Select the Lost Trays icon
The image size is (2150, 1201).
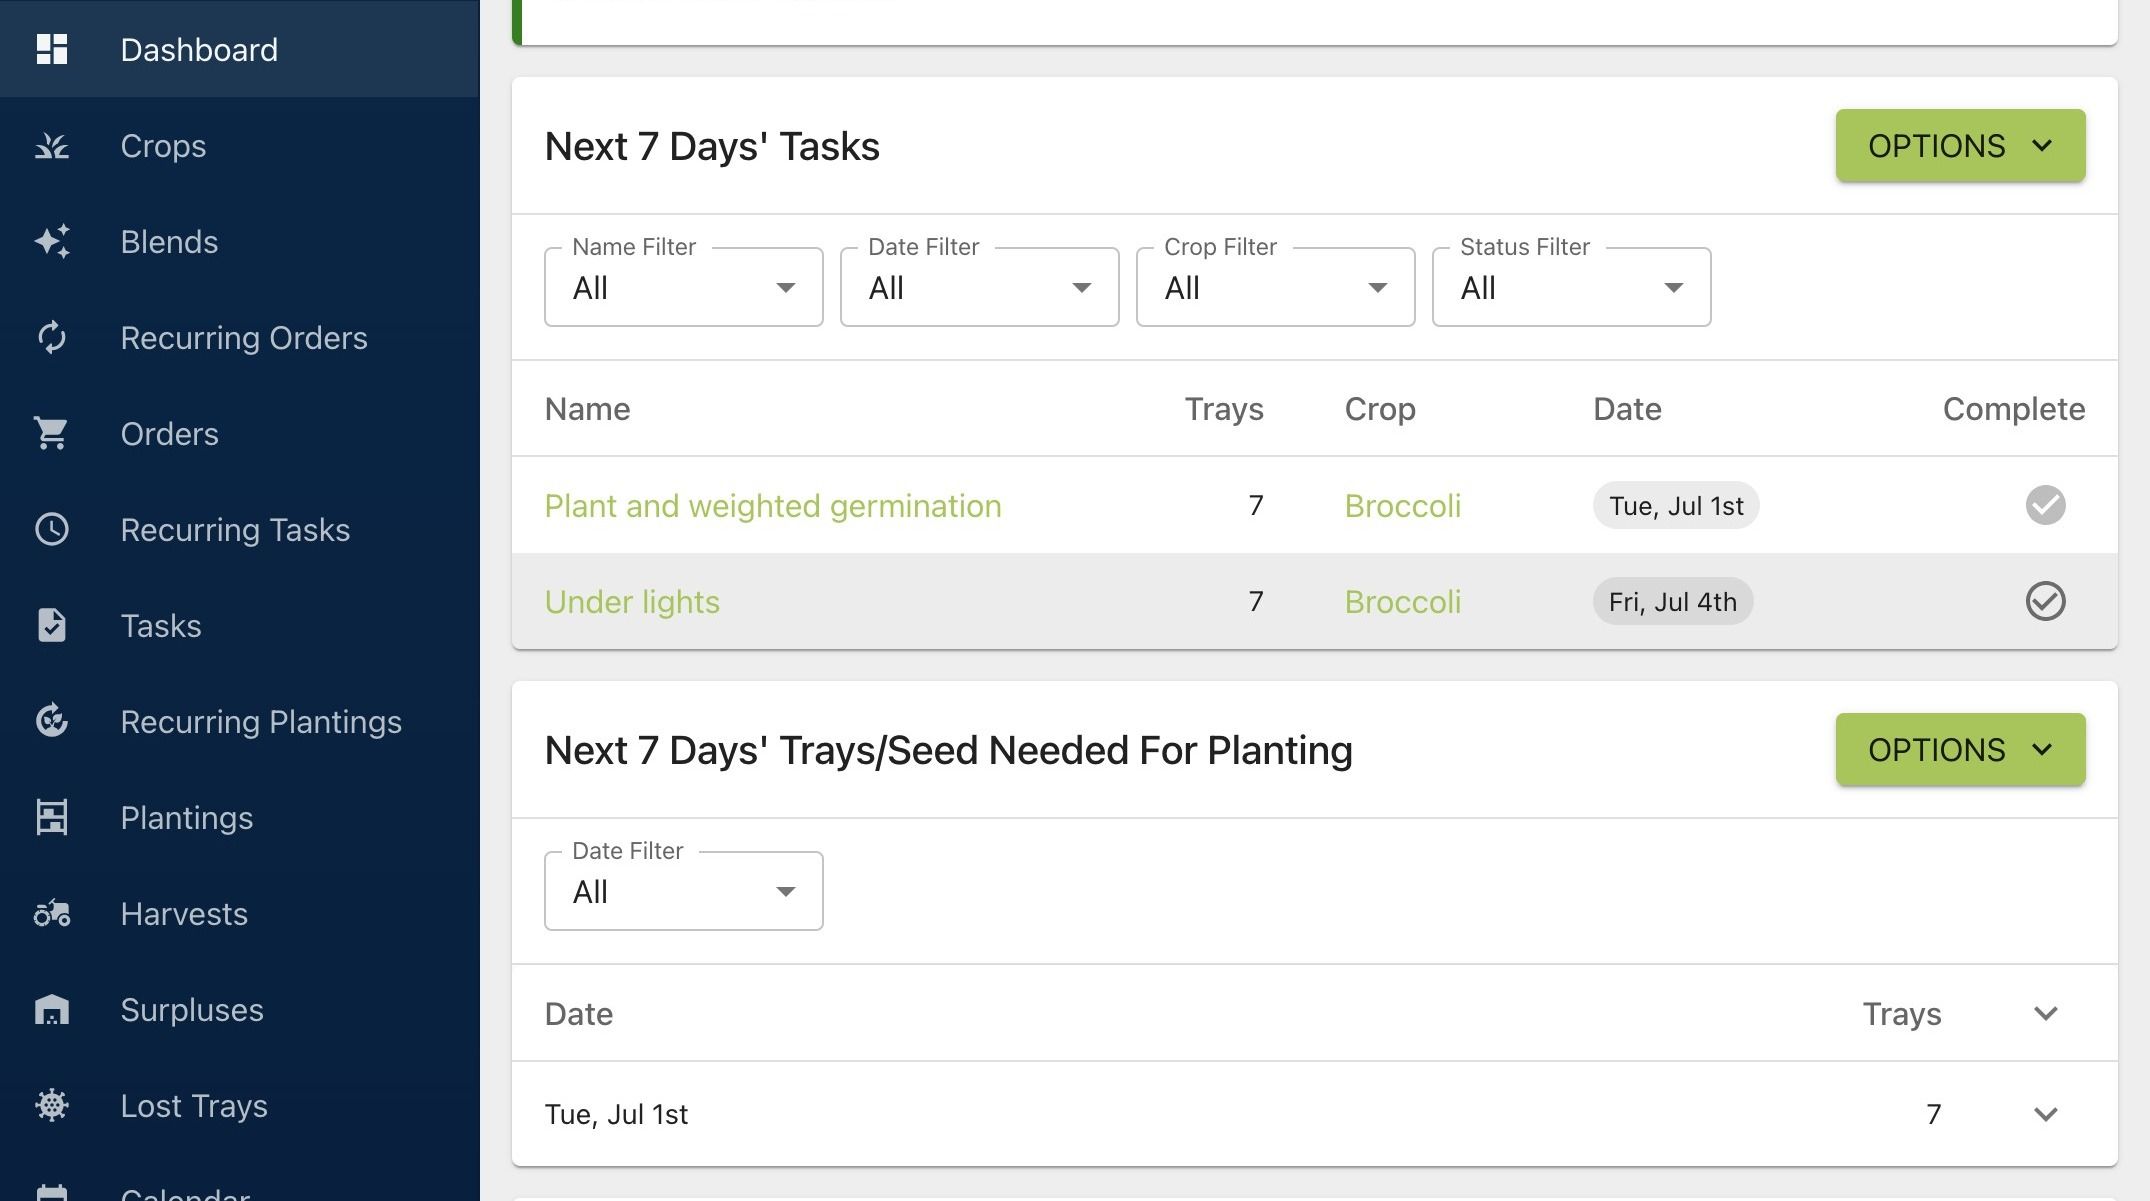(52, 1106)
